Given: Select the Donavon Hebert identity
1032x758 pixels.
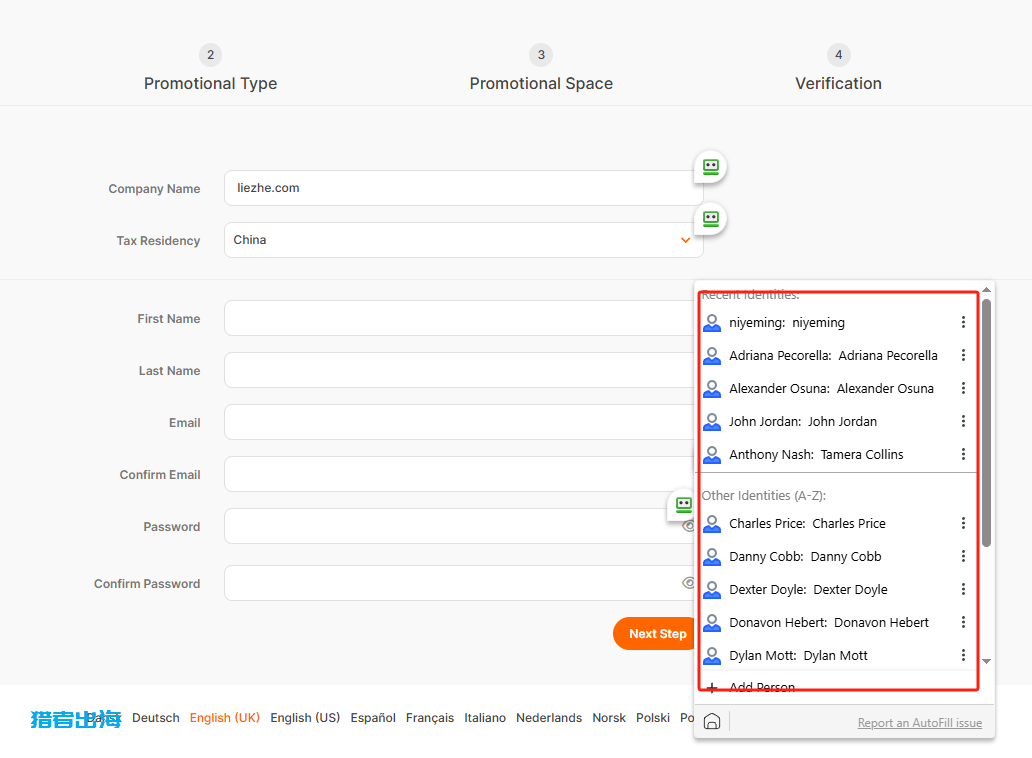Looking at the screenshot, I should (829, 622).
